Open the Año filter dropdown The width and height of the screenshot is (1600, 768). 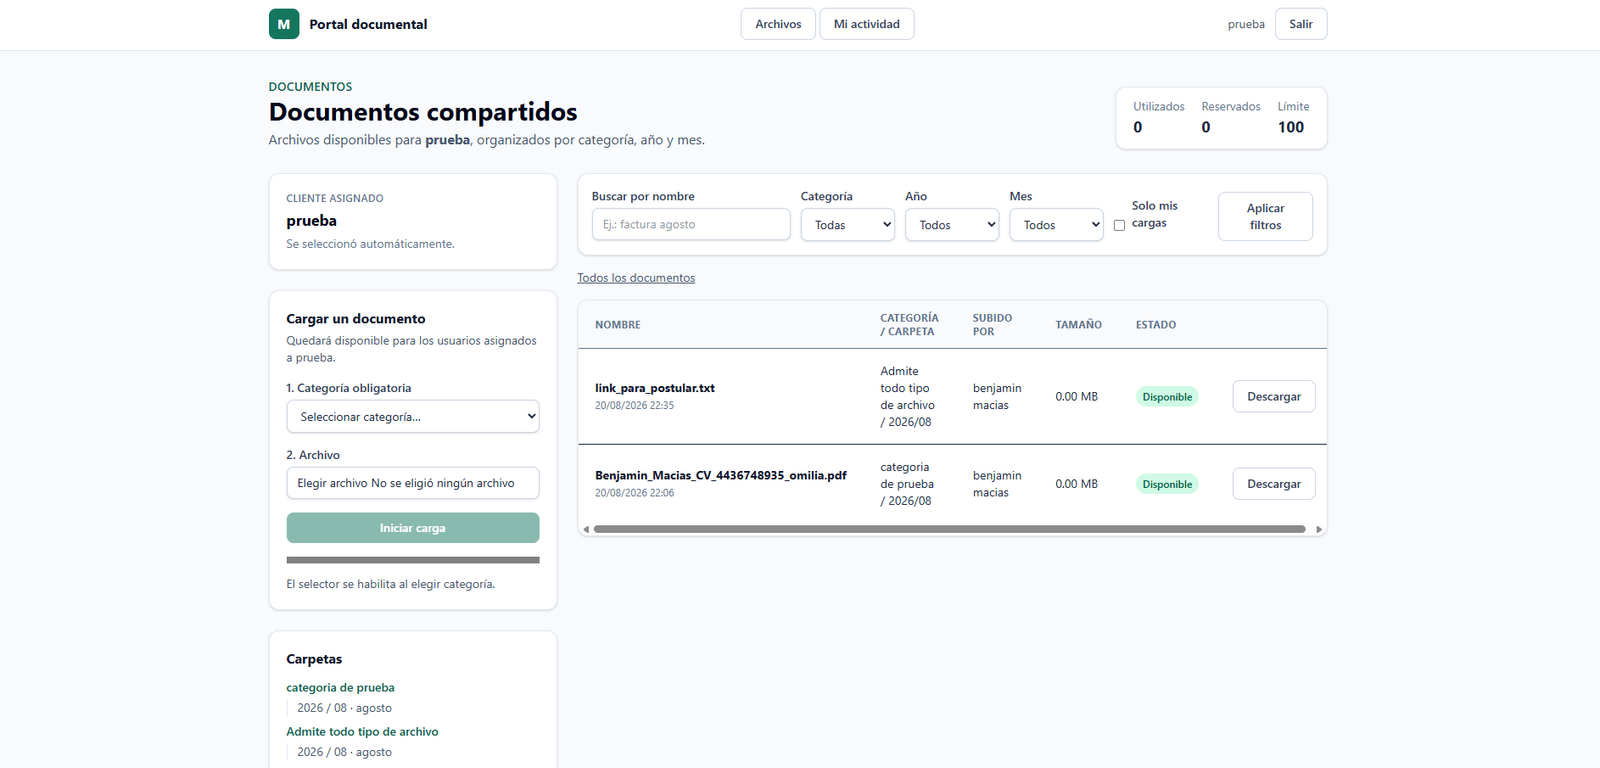pos(952,225)
